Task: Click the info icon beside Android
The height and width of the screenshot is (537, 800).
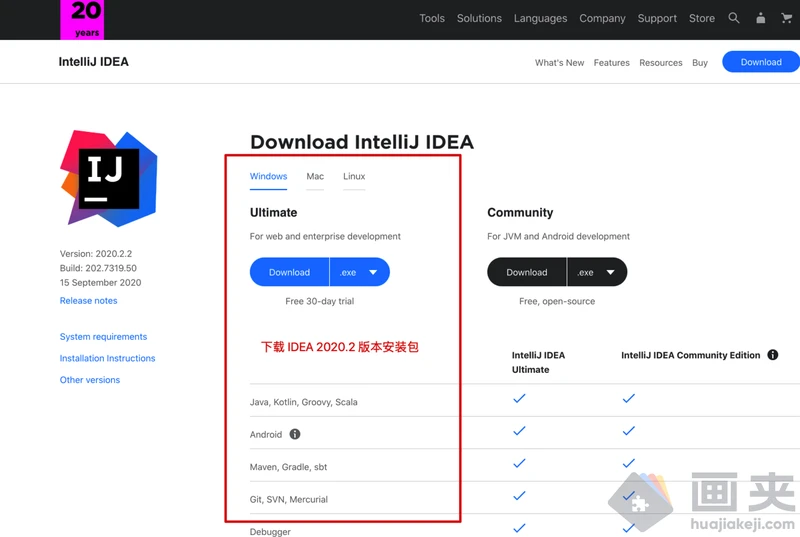Action: pos(295,434)
